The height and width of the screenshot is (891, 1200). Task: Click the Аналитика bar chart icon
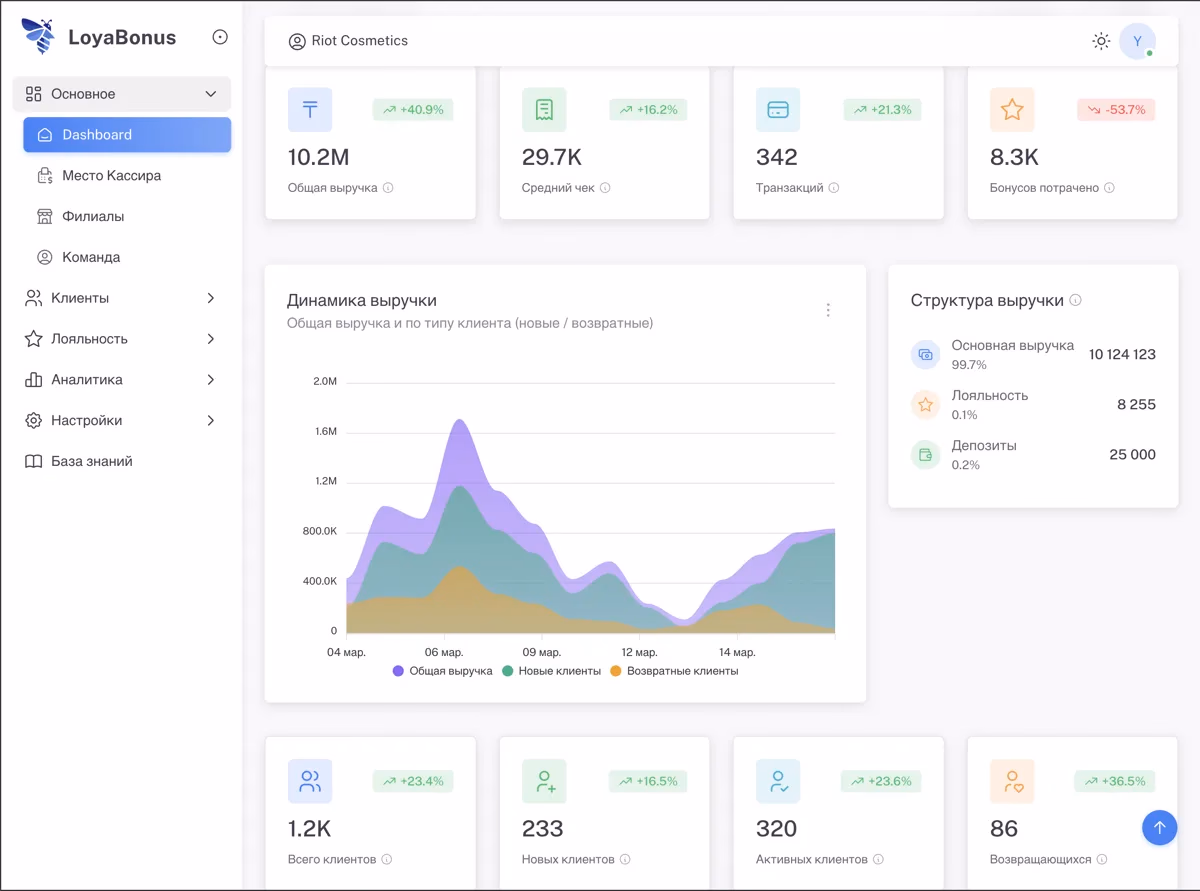tap(34, 380)
